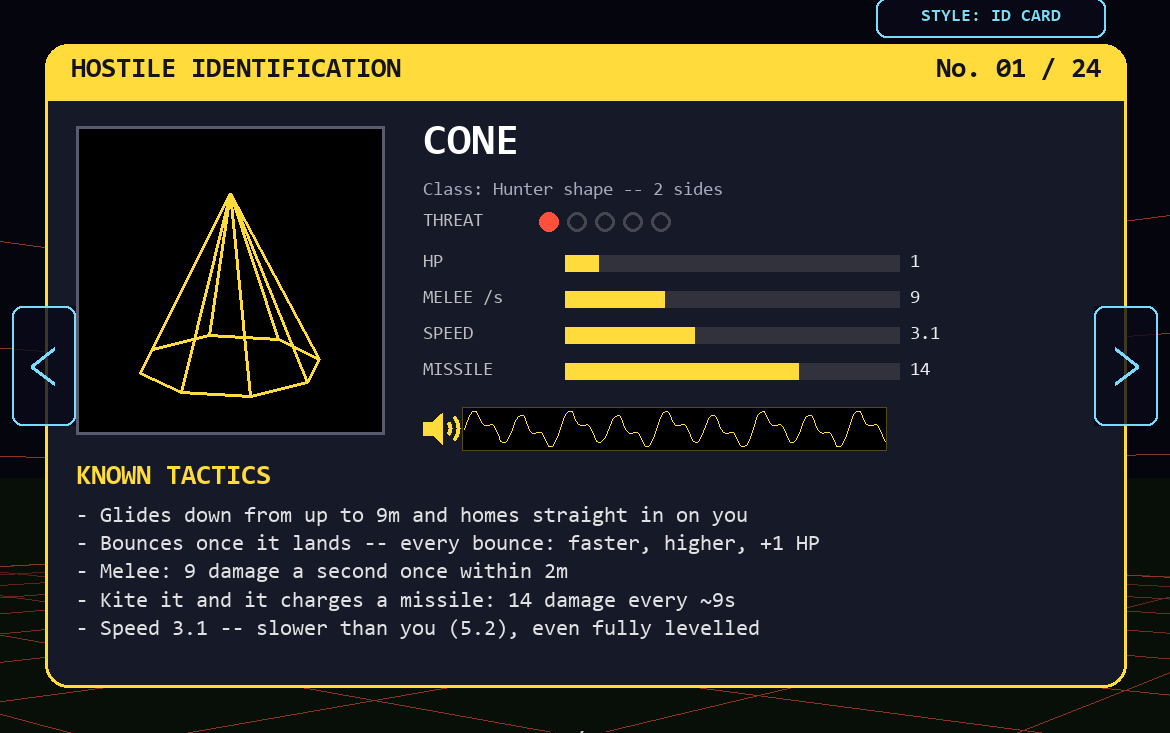Click the KNOWN TACTICS heading

click(x=173, y=475)
